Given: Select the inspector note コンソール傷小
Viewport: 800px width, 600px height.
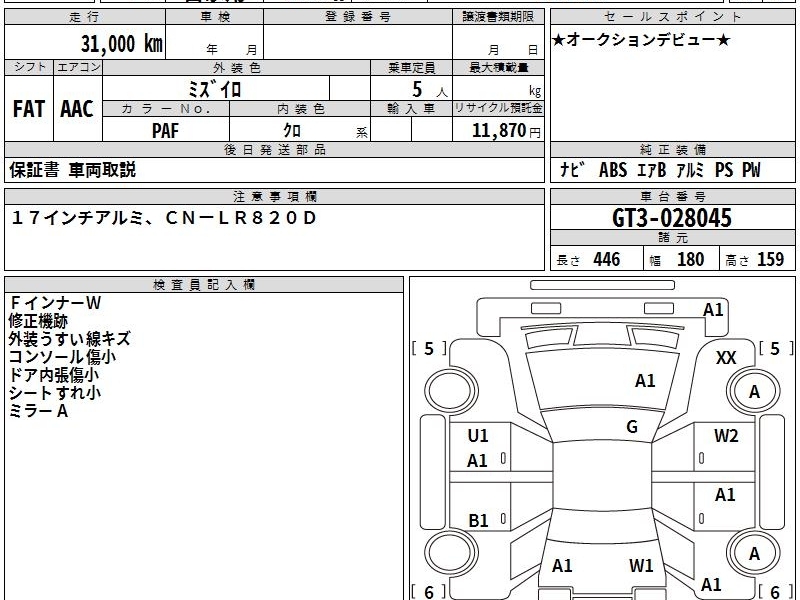Looking at the screenshot, I should click(x=62, y=357).
